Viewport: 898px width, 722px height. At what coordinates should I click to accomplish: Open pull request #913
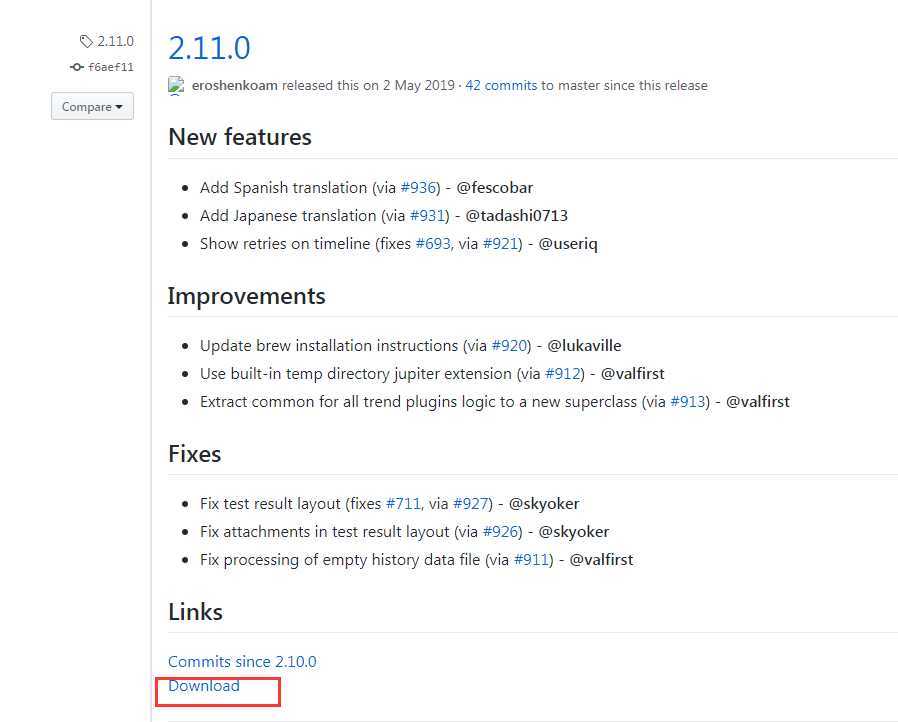pos(688,402)
